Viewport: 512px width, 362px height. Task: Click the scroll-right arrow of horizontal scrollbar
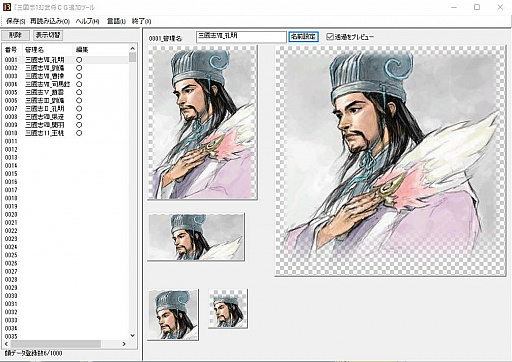(x=124, y=344)
